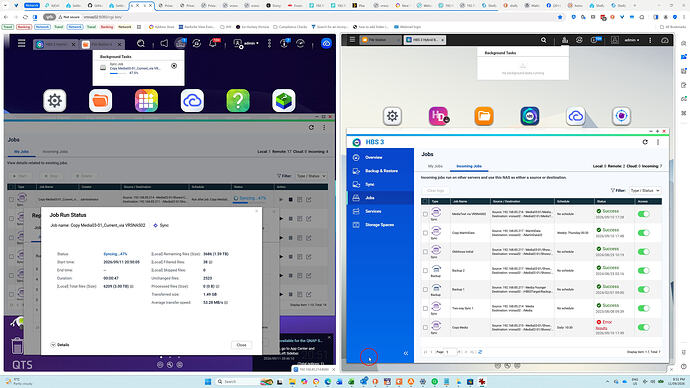Bookmark this page with the browser star

coord(560,17)
